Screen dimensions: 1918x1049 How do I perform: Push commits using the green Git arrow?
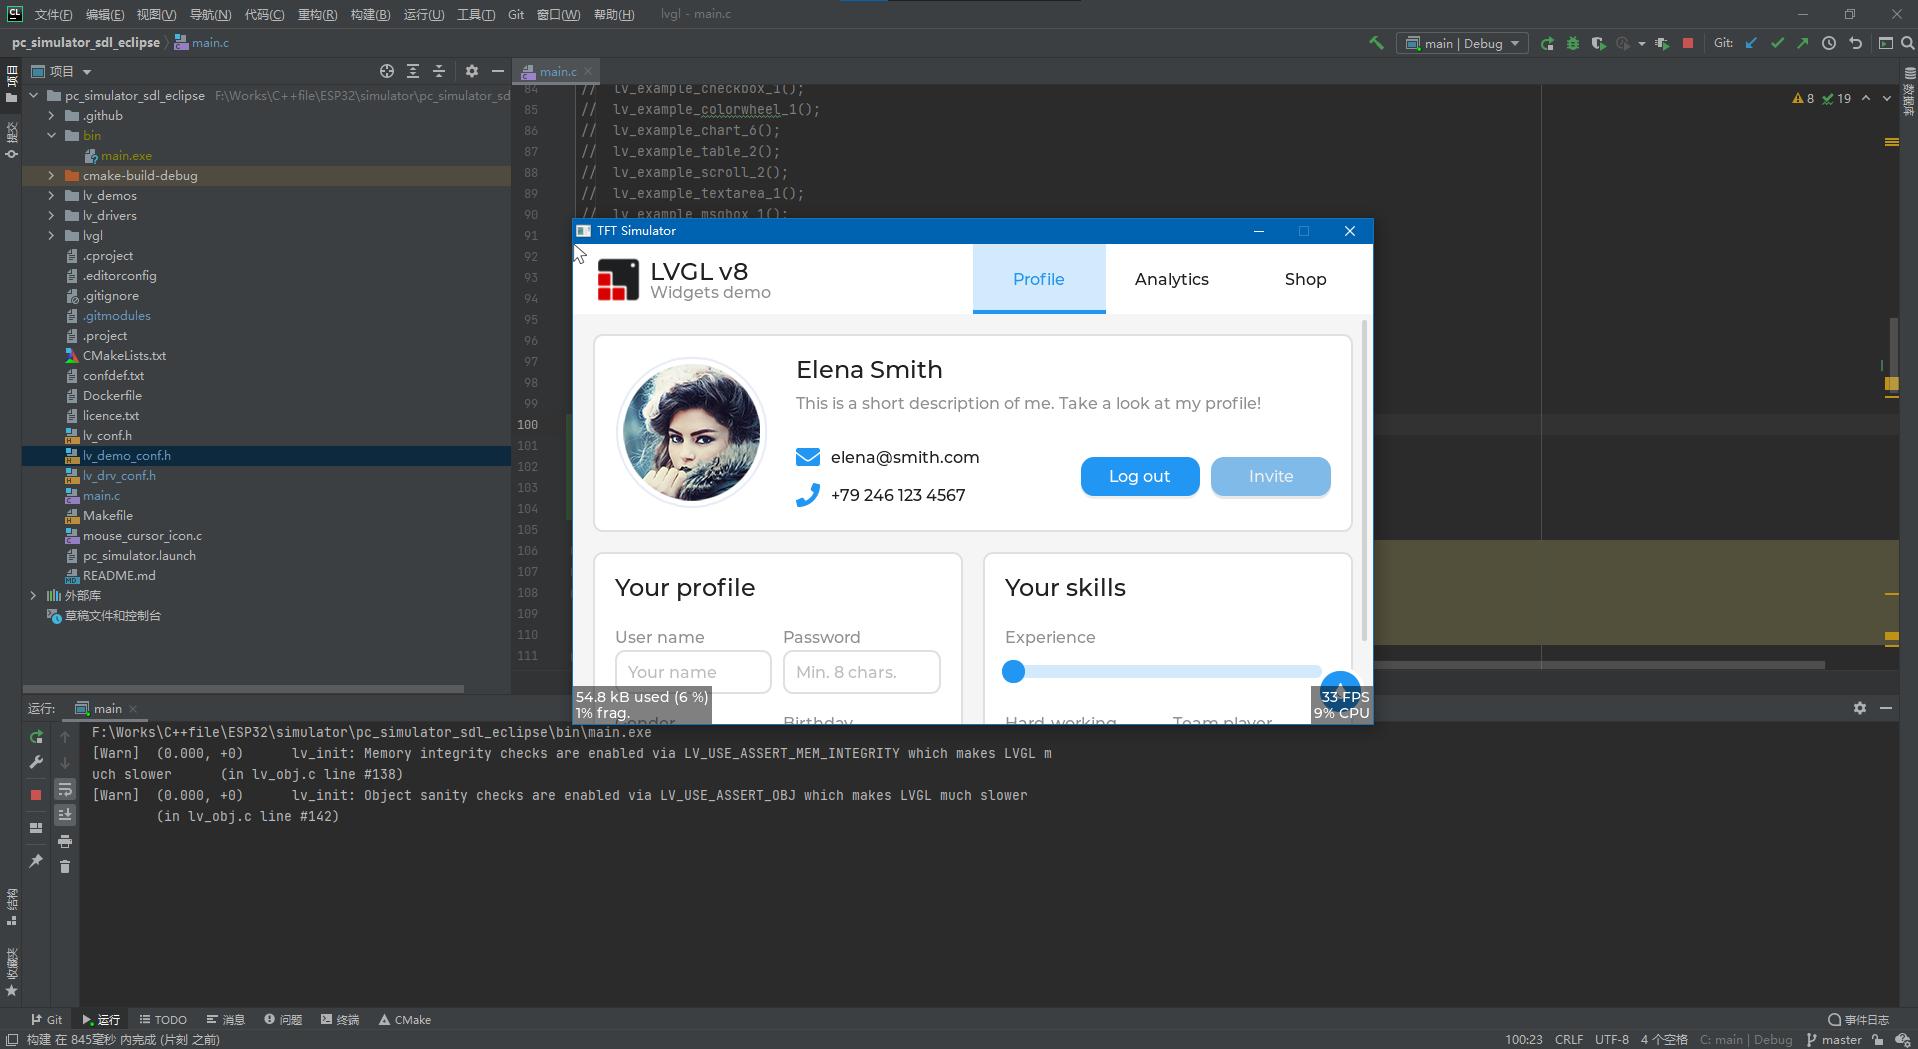tap(1803, 43)
